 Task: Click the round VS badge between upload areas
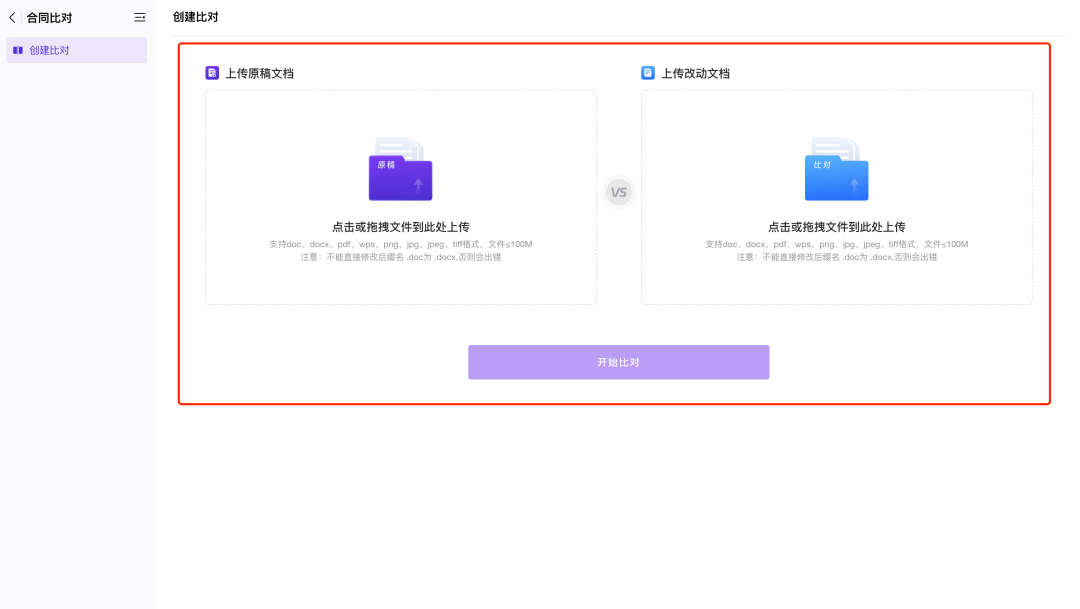click(619, 192)
